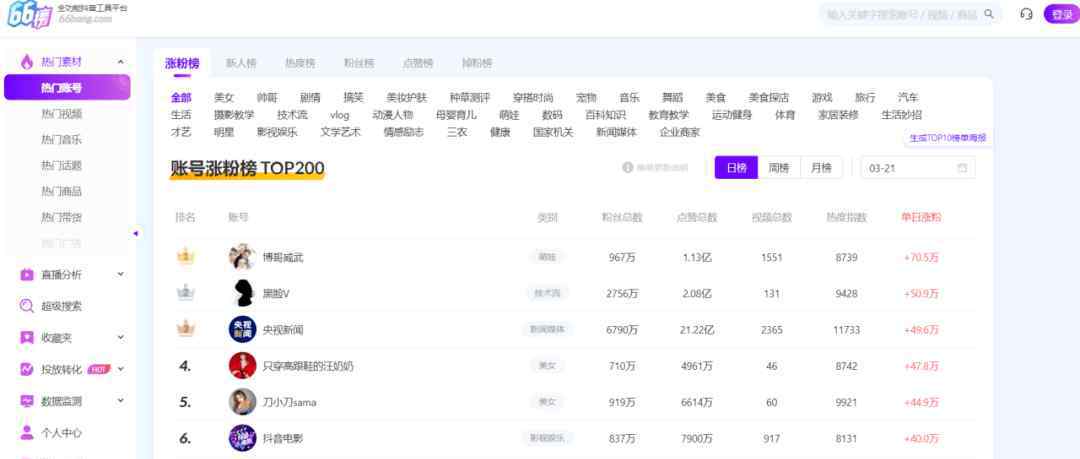Select the 周榜 weekly ranking button
The width and height of the screenshot is (1080, 459).
779,167
